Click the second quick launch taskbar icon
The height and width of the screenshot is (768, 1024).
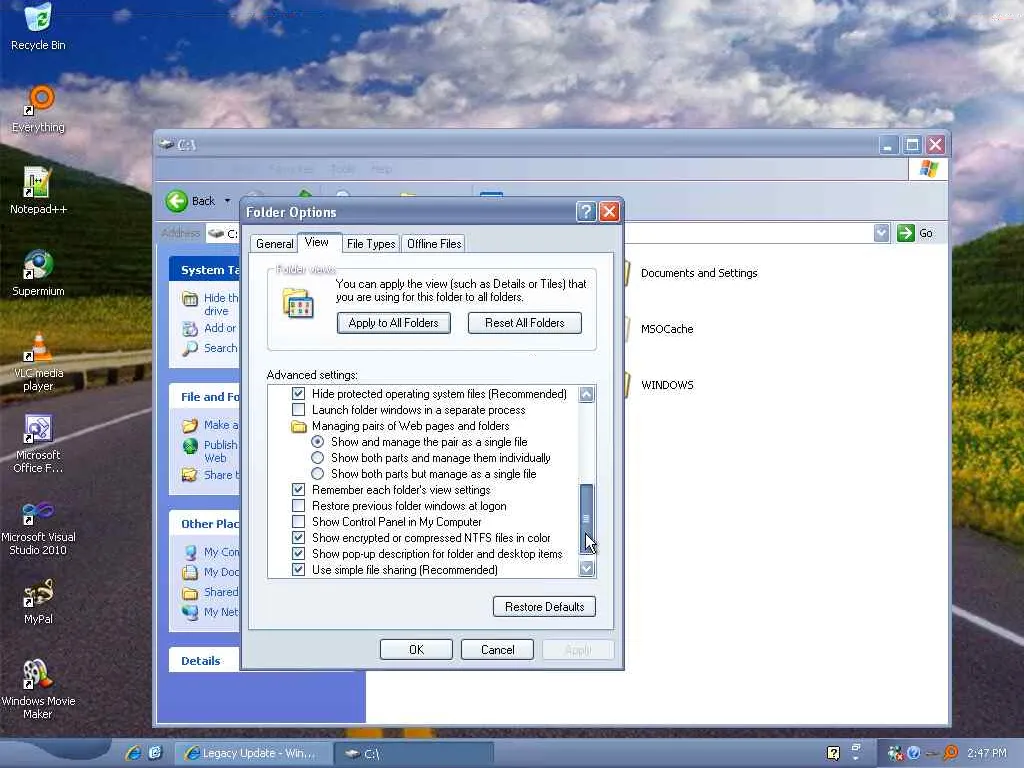pyautogui.click(x=155, y=753)
